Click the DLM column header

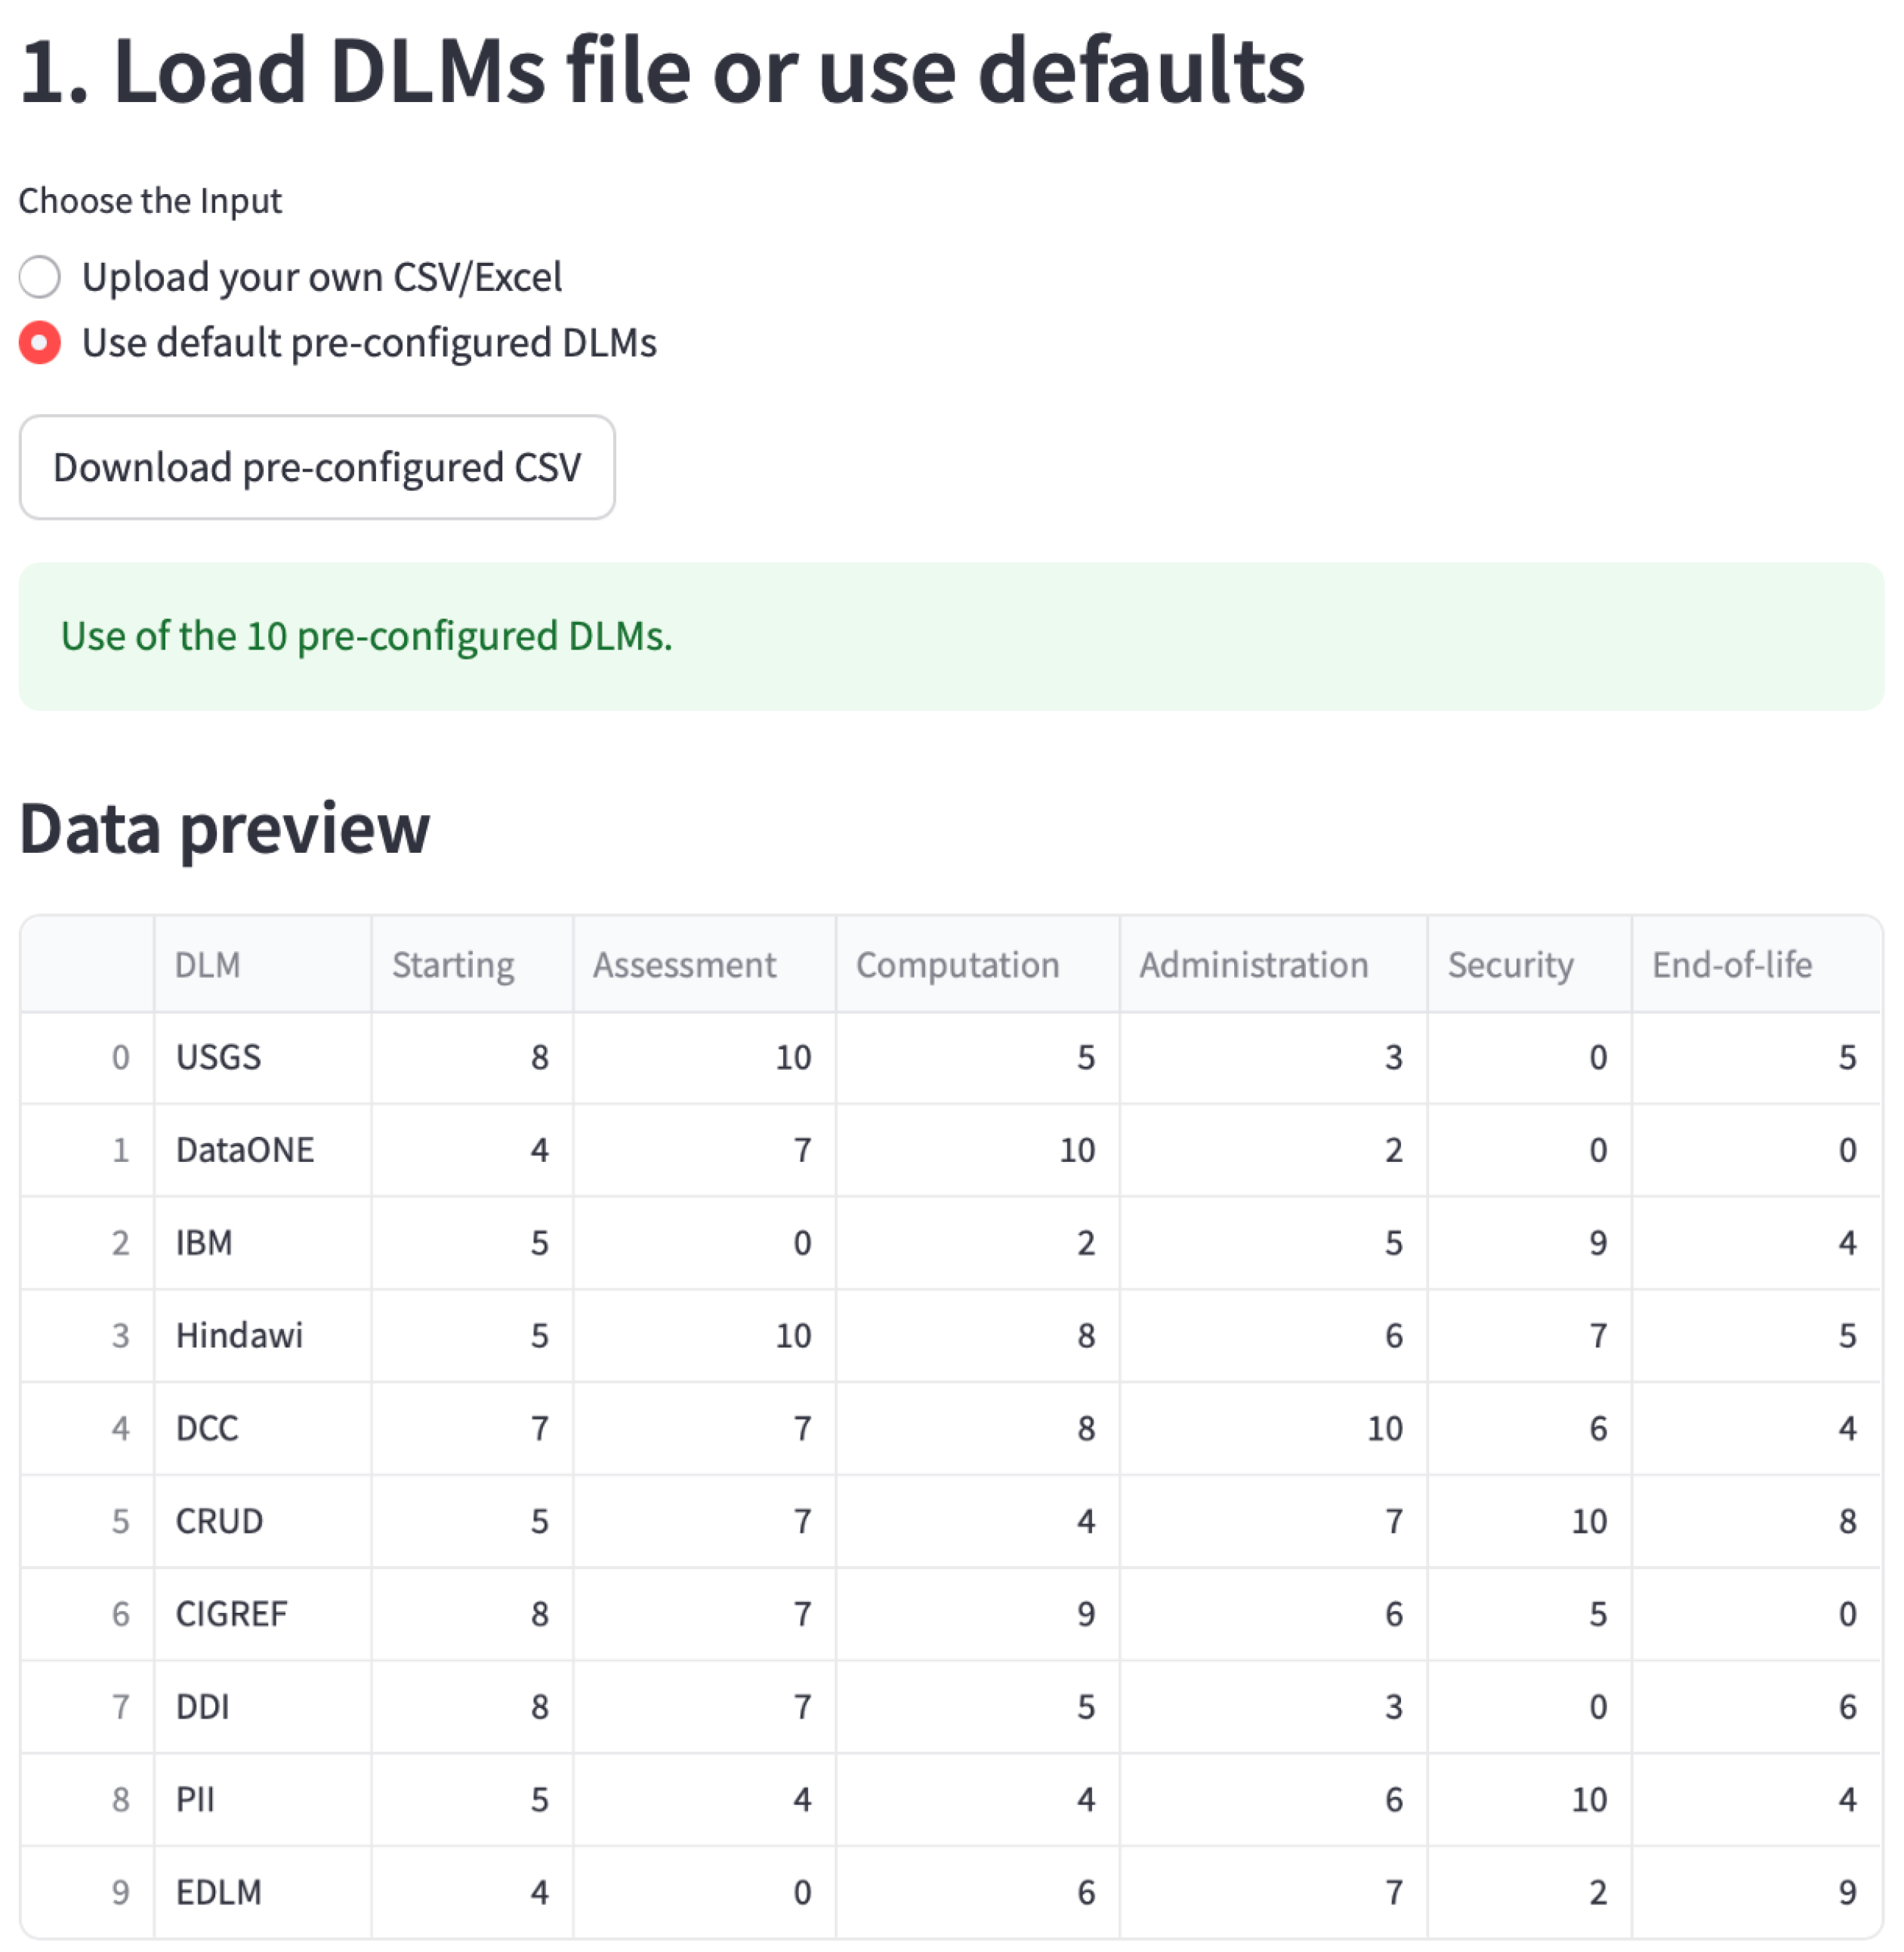[x=263, y=965]
